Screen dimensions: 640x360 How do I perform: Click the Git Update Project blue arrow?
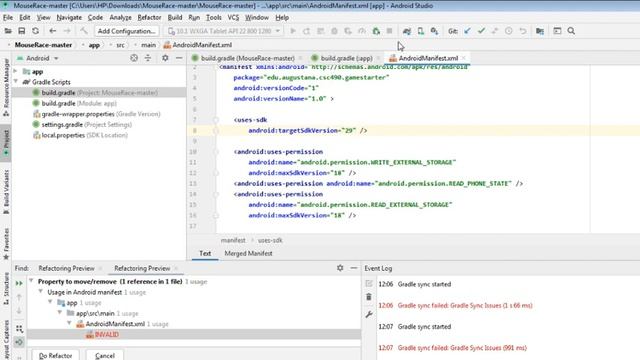pos(467,31)
